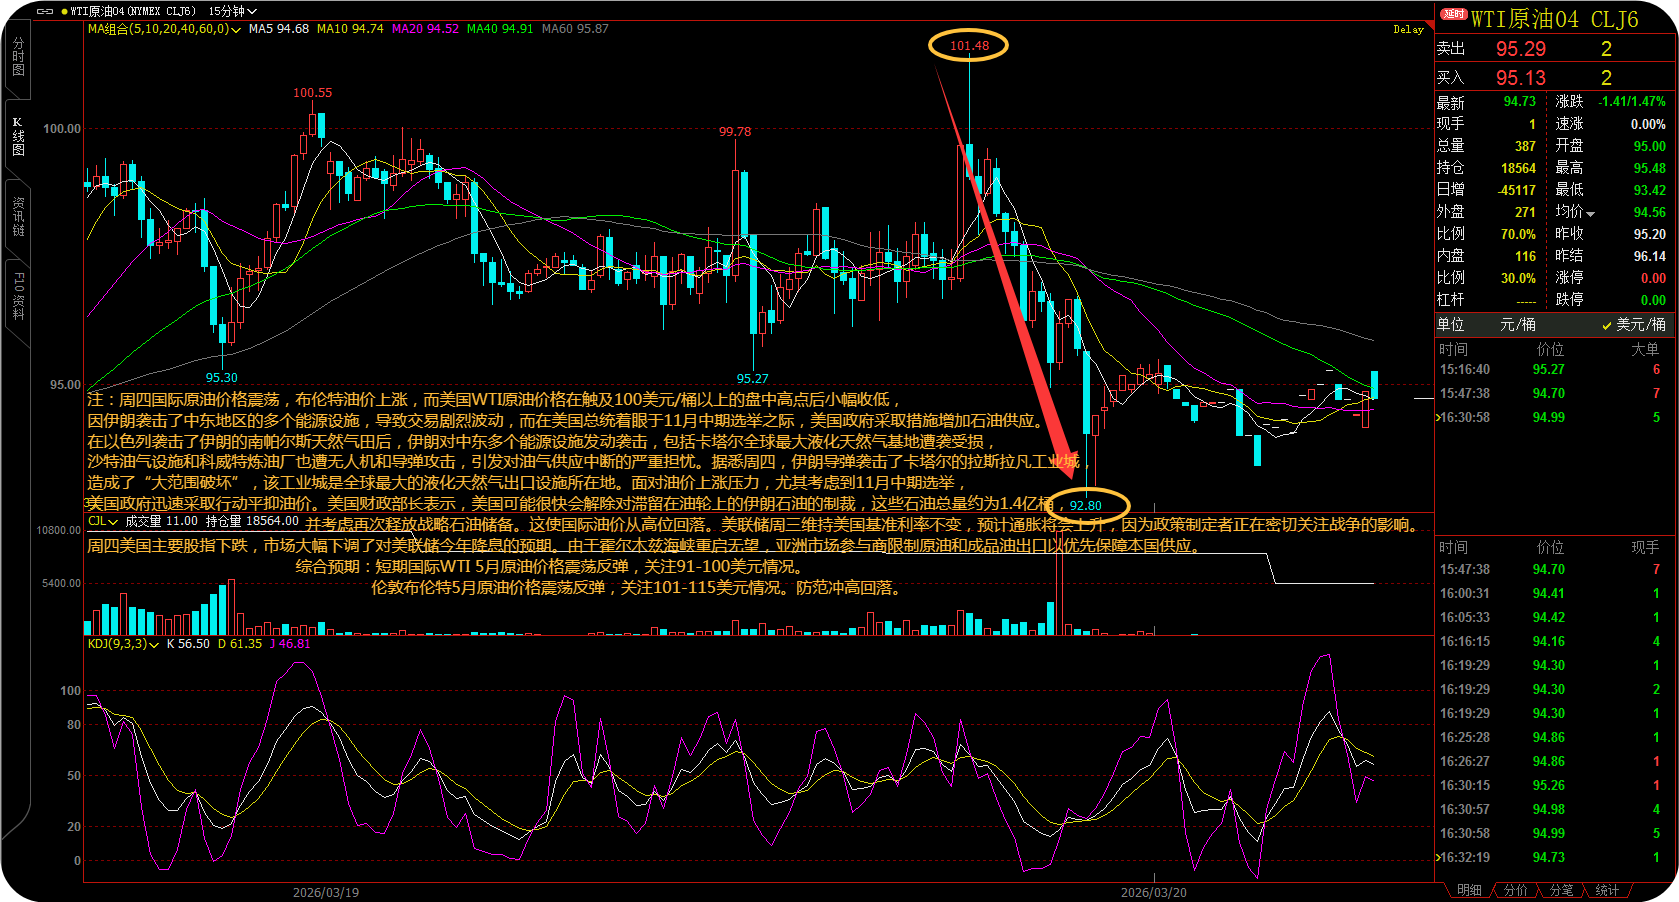Select the 美元/桶 unit option
Image resolution: width=1679 pixels, height=902 pixels.
[1635, 324]
